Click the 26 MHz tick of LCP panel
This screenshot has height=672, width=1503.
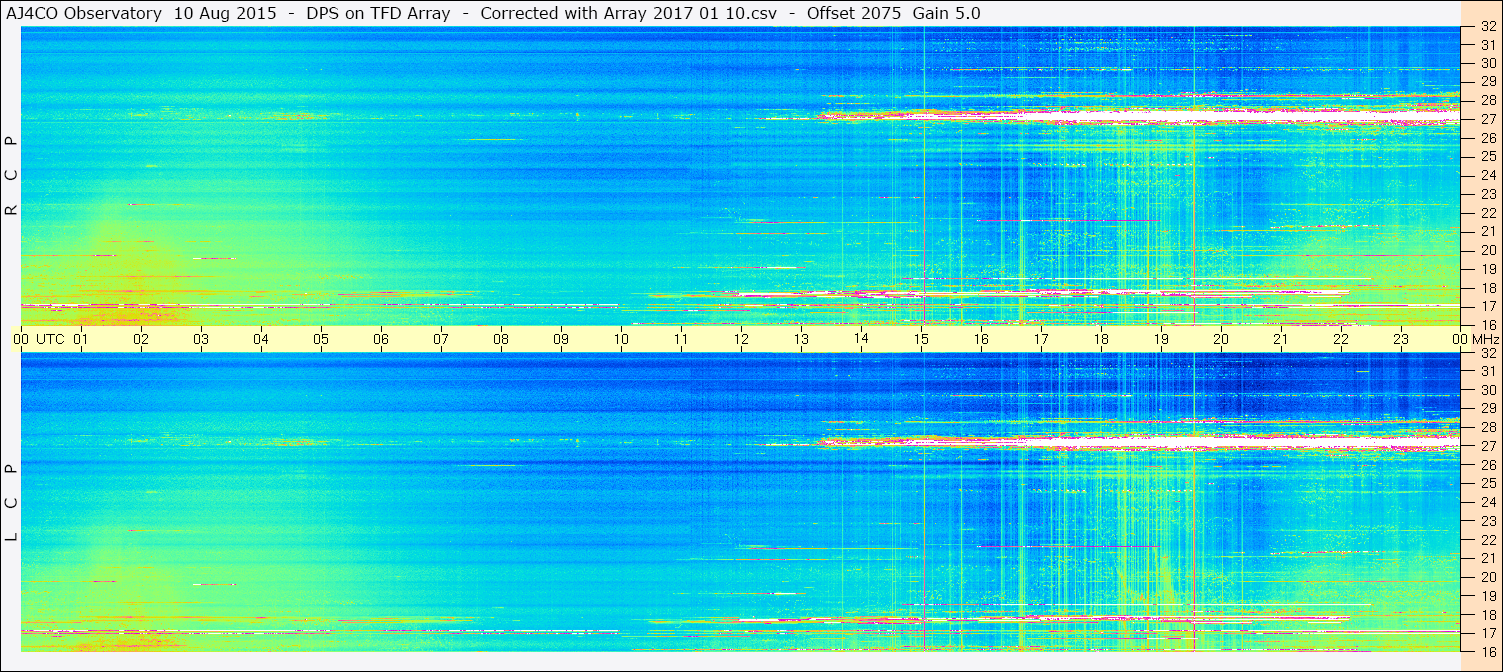click(x=1487, y=465)
